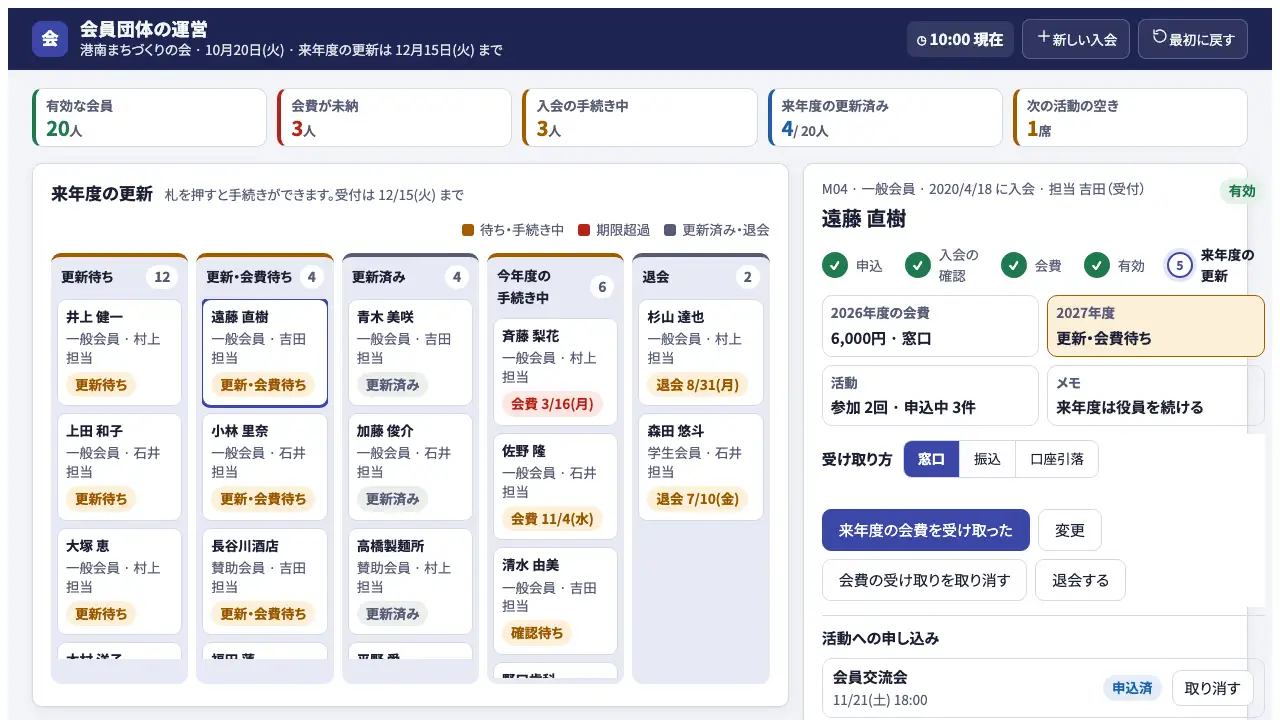
Task: Click the メモ tile in member details
Action: [x=1156, y=395]
